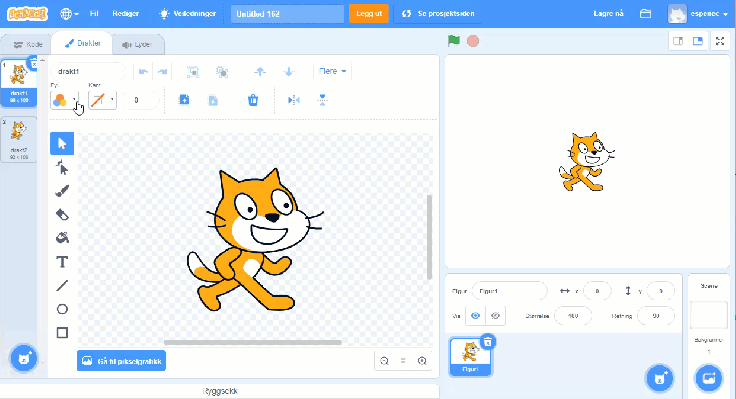The height and width of the screenshot is (399, 736).
Task: Open My Stuff folder icon
Action: click(x=645, y=14)
